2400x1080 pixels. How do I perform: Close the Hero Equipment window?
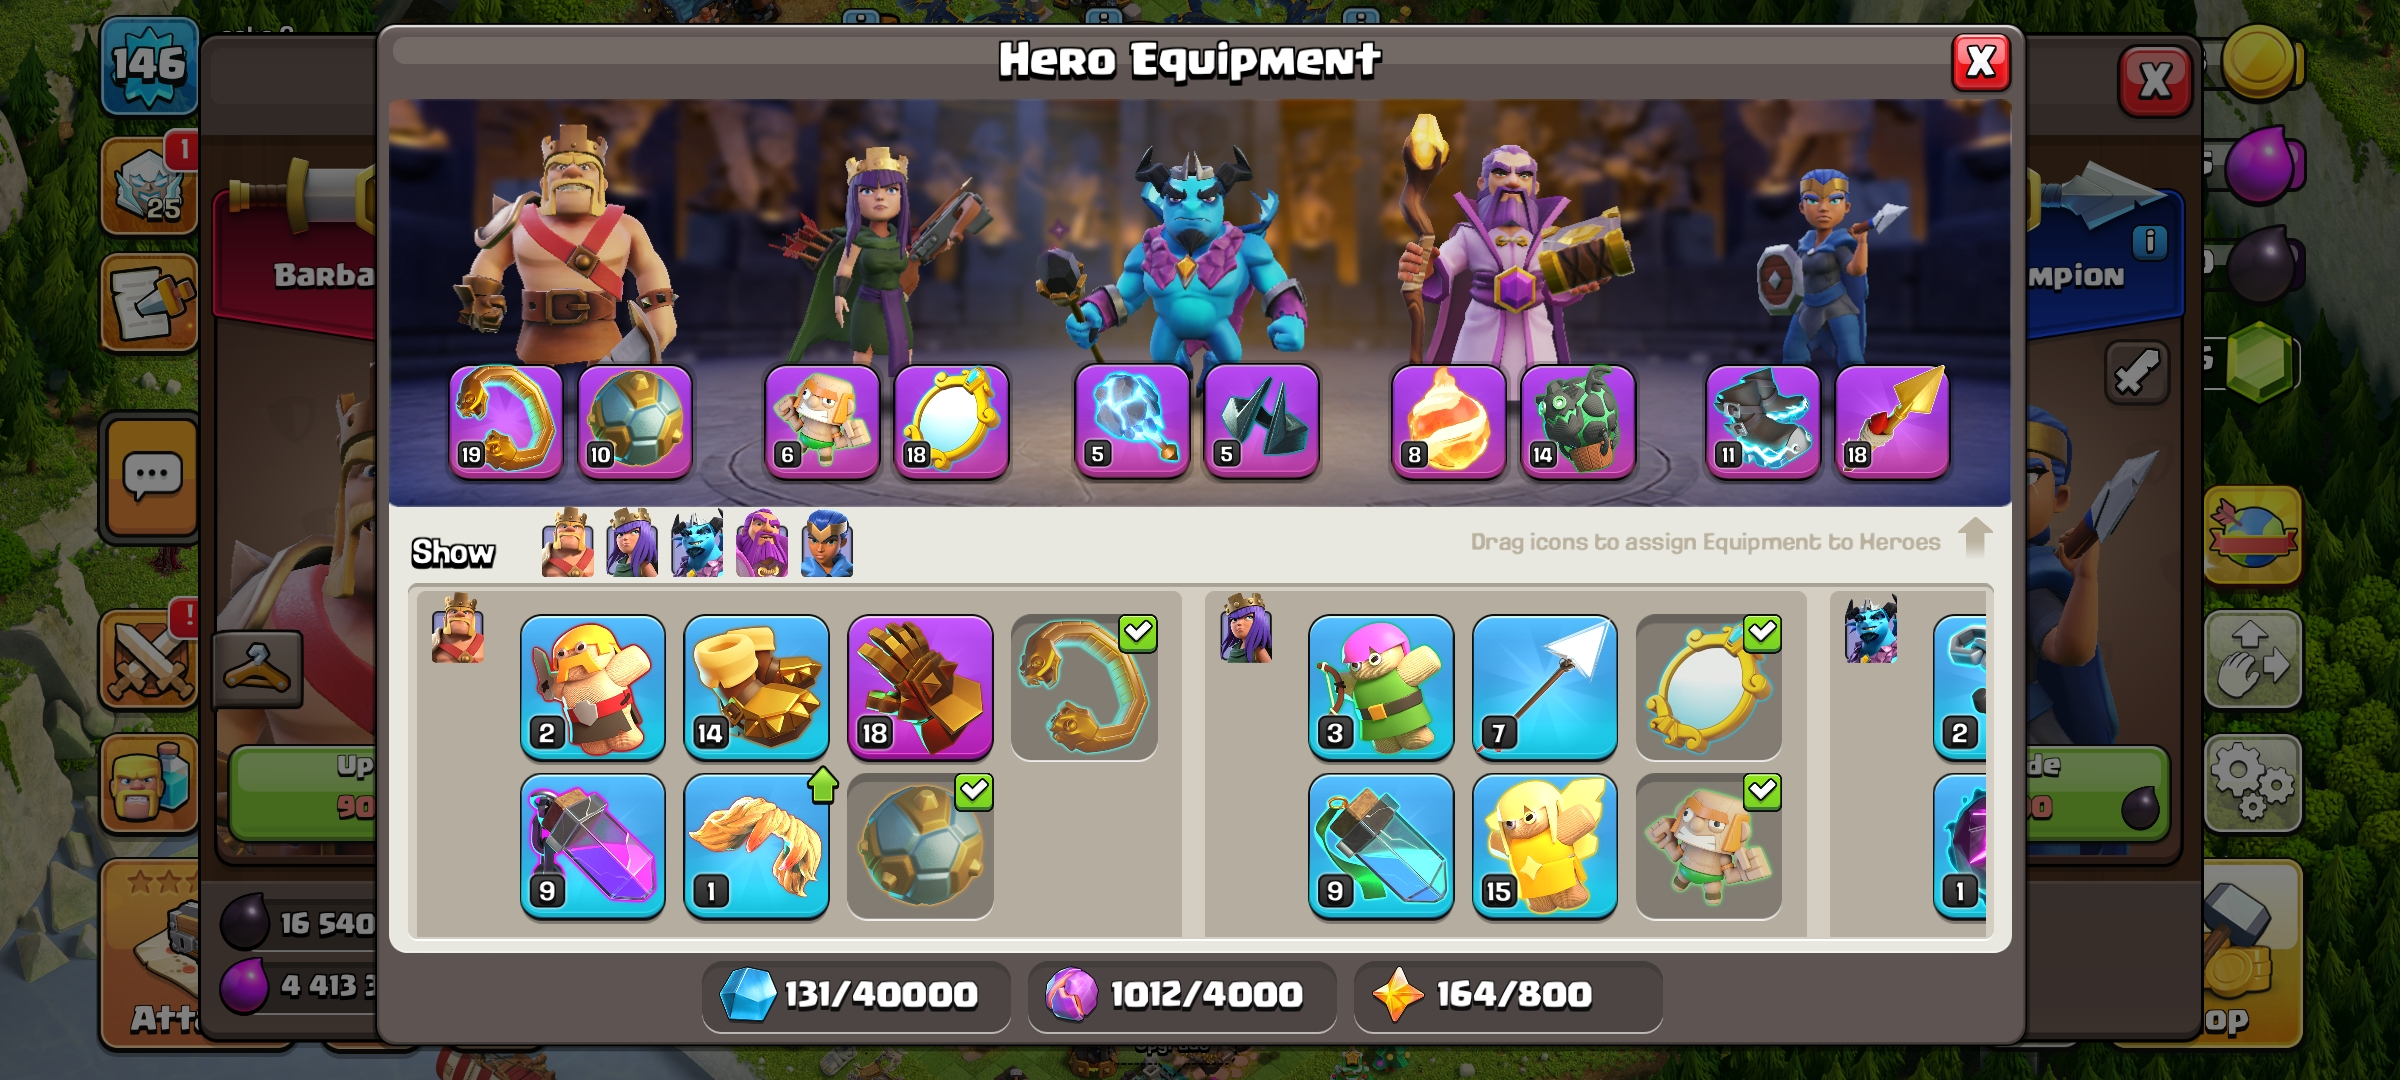tap(1981, 62)
